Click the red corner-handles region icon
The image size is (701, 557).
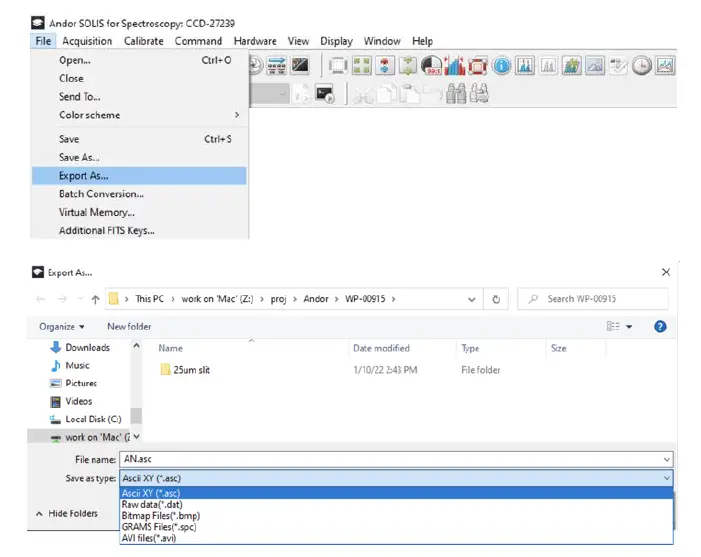pos(478,66)
